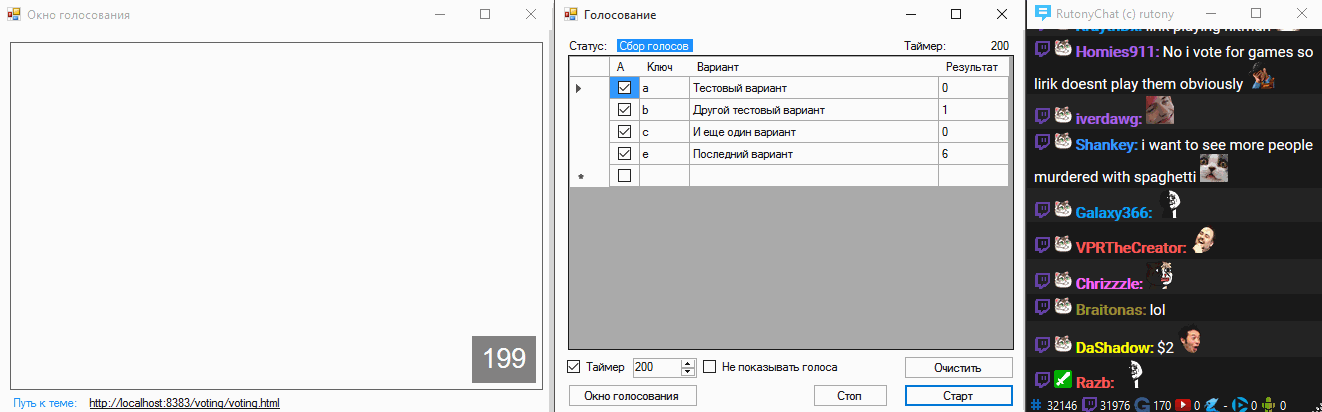The height and width of the screenshot is (412, 1322).
Task: Click username VPRTheCreator in chat
Action: click(x=1129, y=247)
